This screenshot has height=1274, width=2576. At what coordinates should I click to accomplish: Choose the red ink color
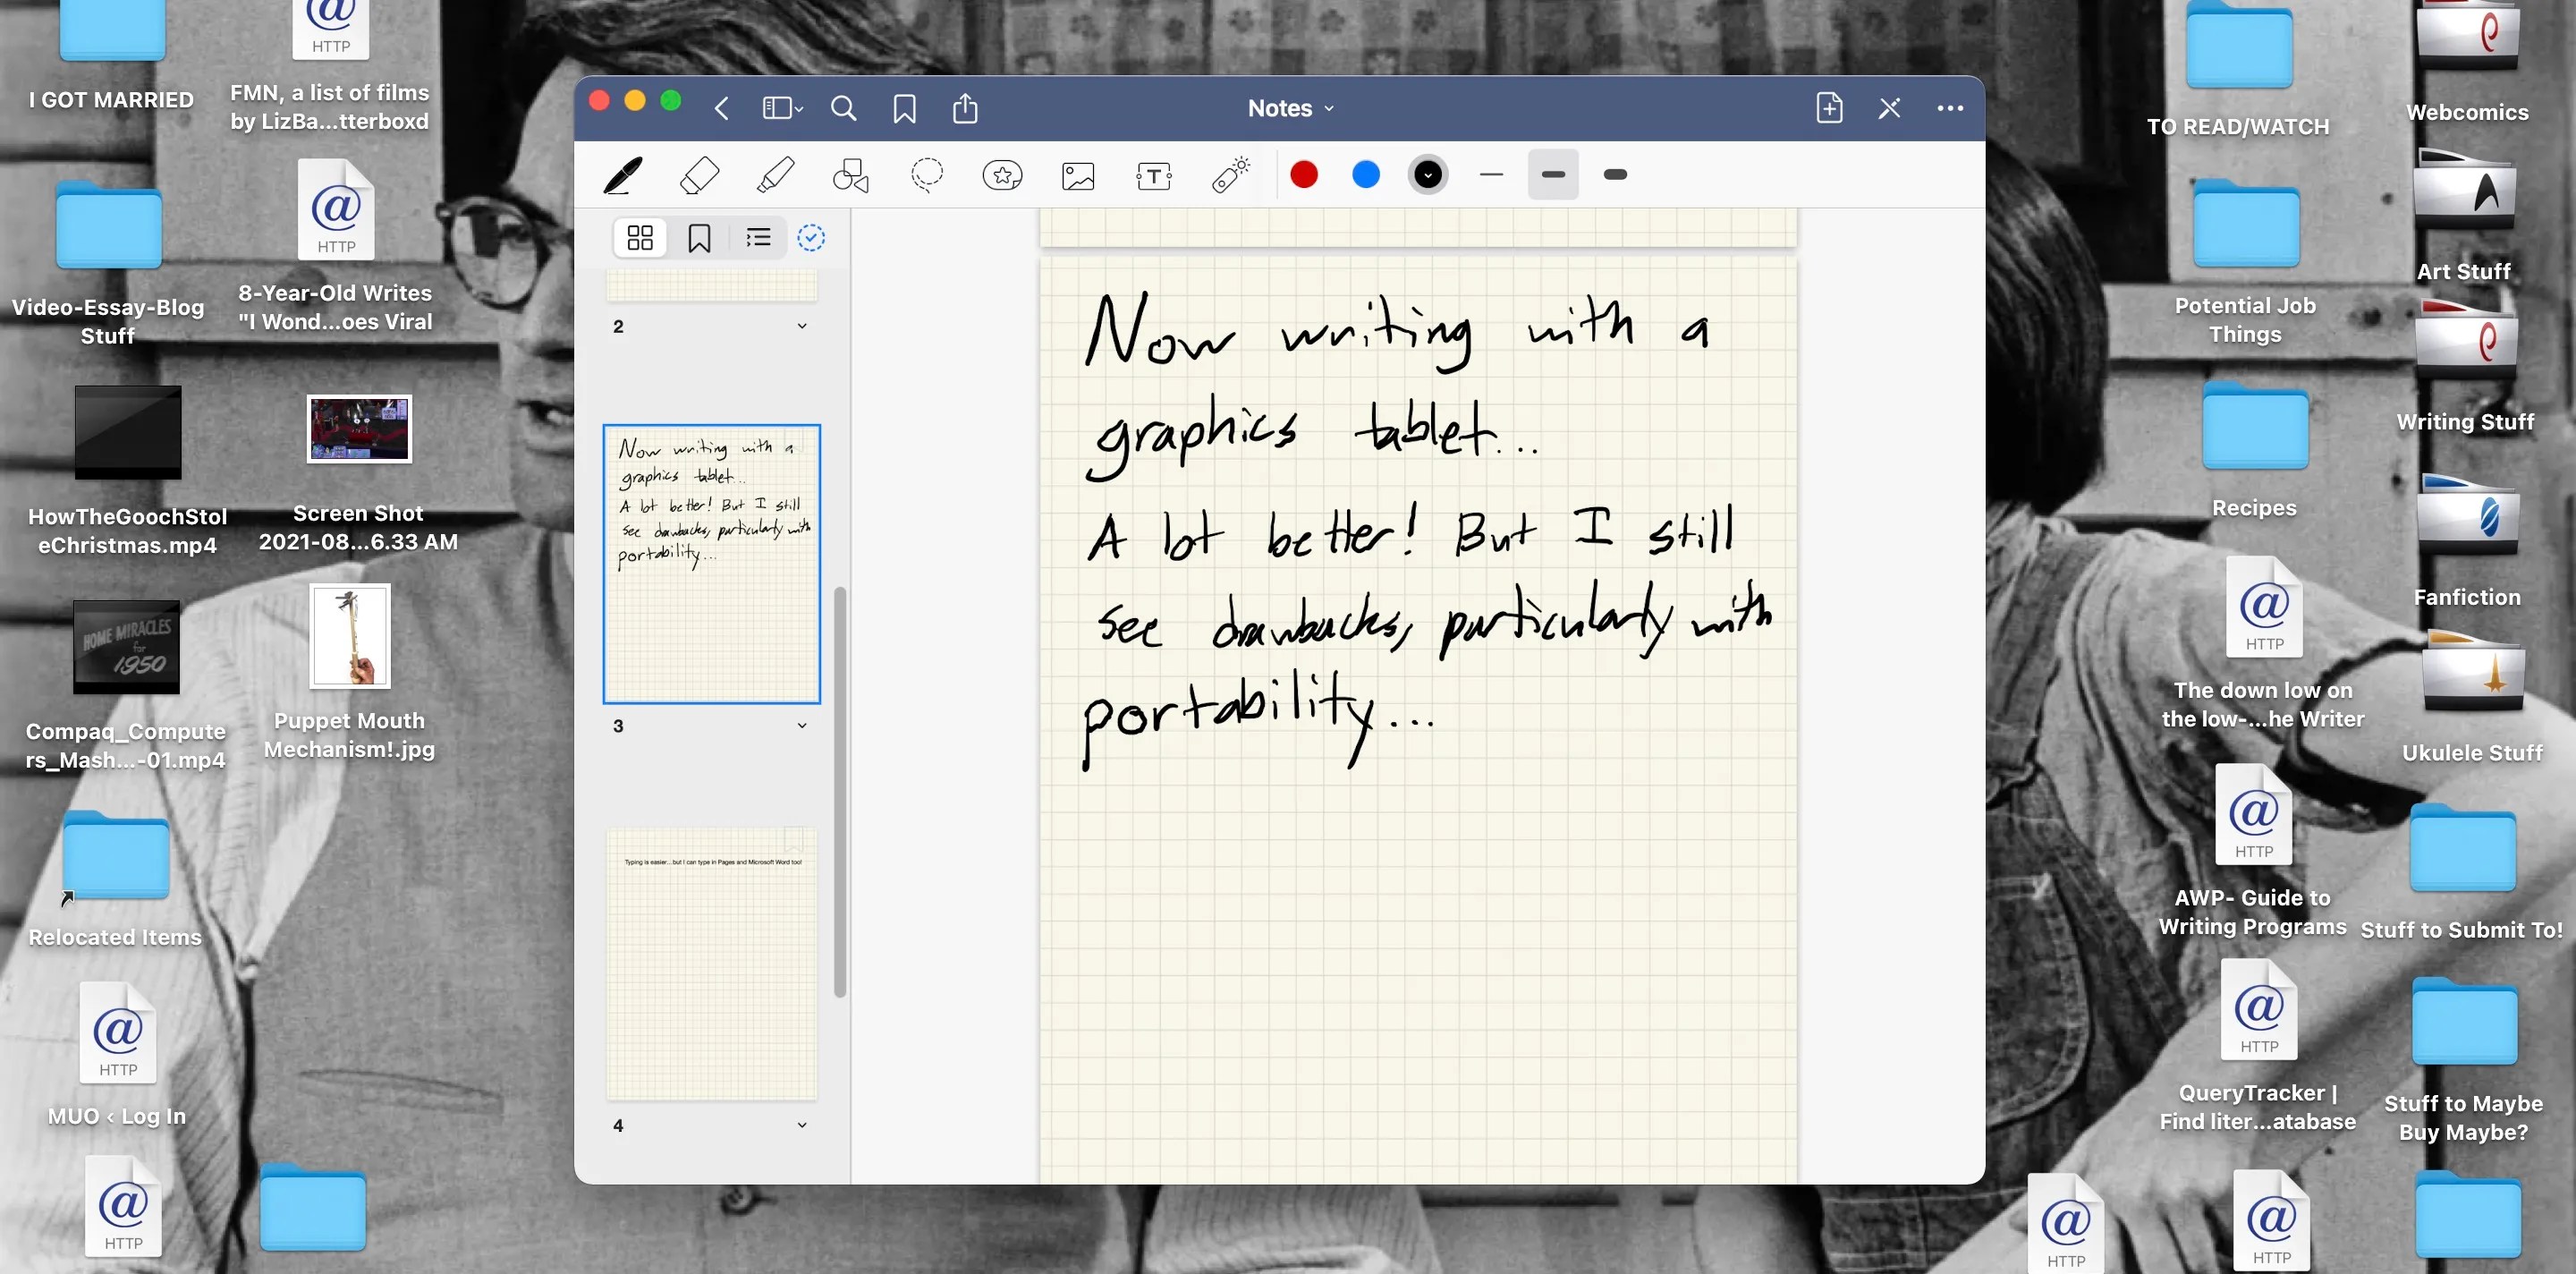click(1303, 174)
